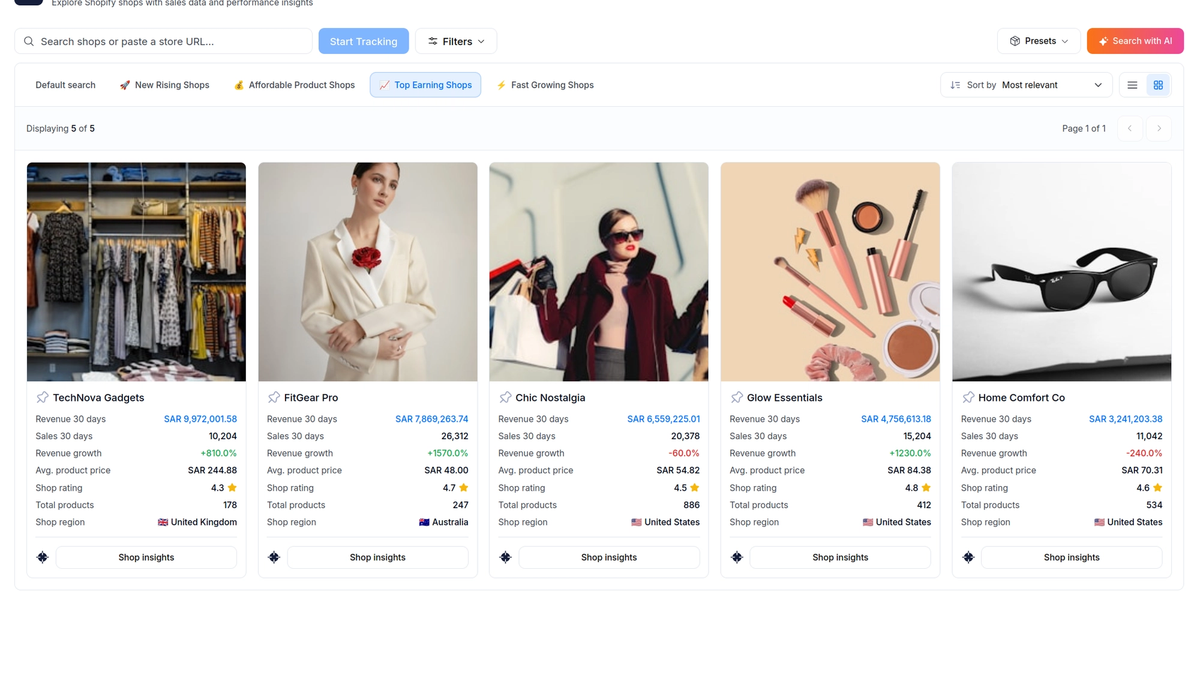Switch to grid view layout

click(x=1158, y=85)
